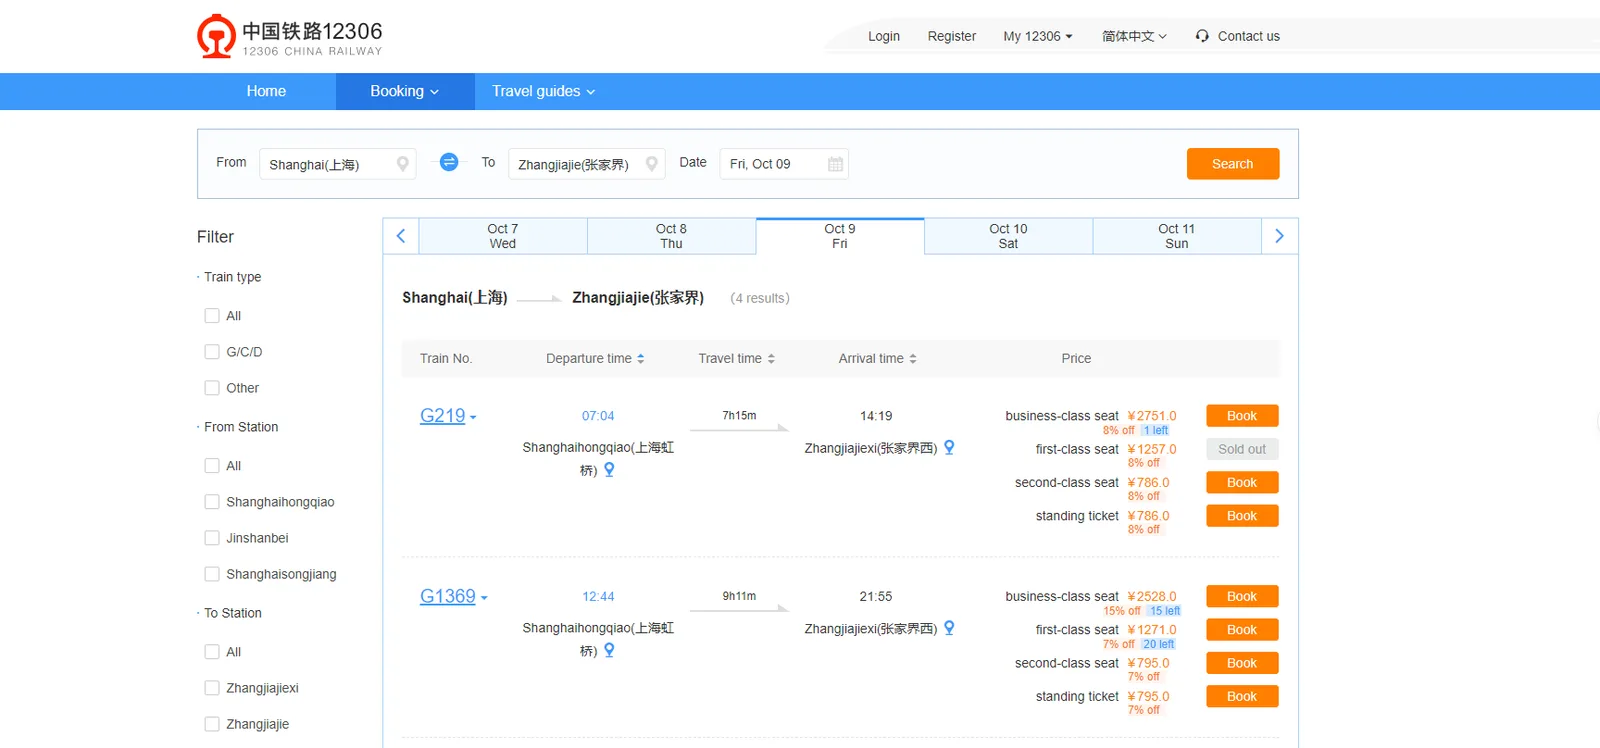This screenshot has width=1600, height=748.
Task: Click the orange Search button
Action: (x=1233, y=164)
